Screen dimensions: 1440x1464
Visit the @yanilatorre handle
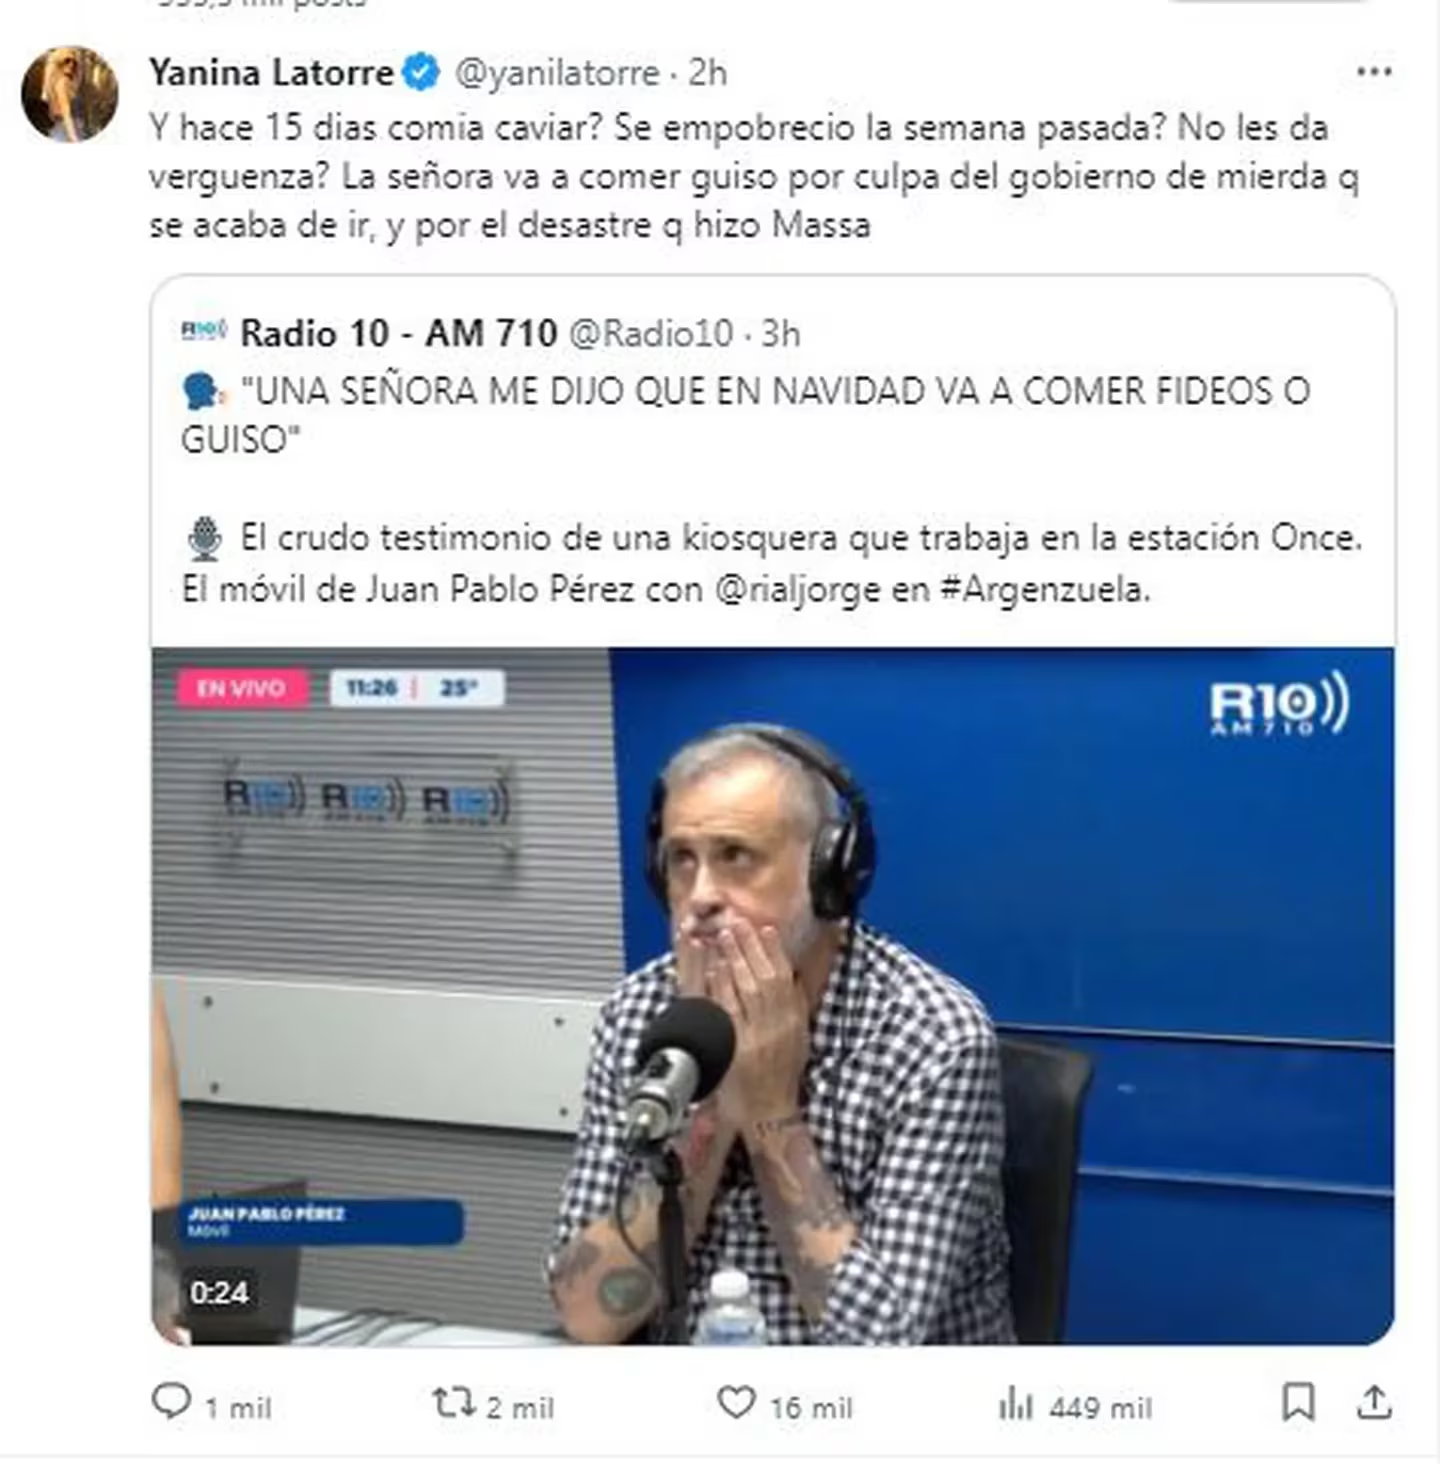tap(557, 73)
